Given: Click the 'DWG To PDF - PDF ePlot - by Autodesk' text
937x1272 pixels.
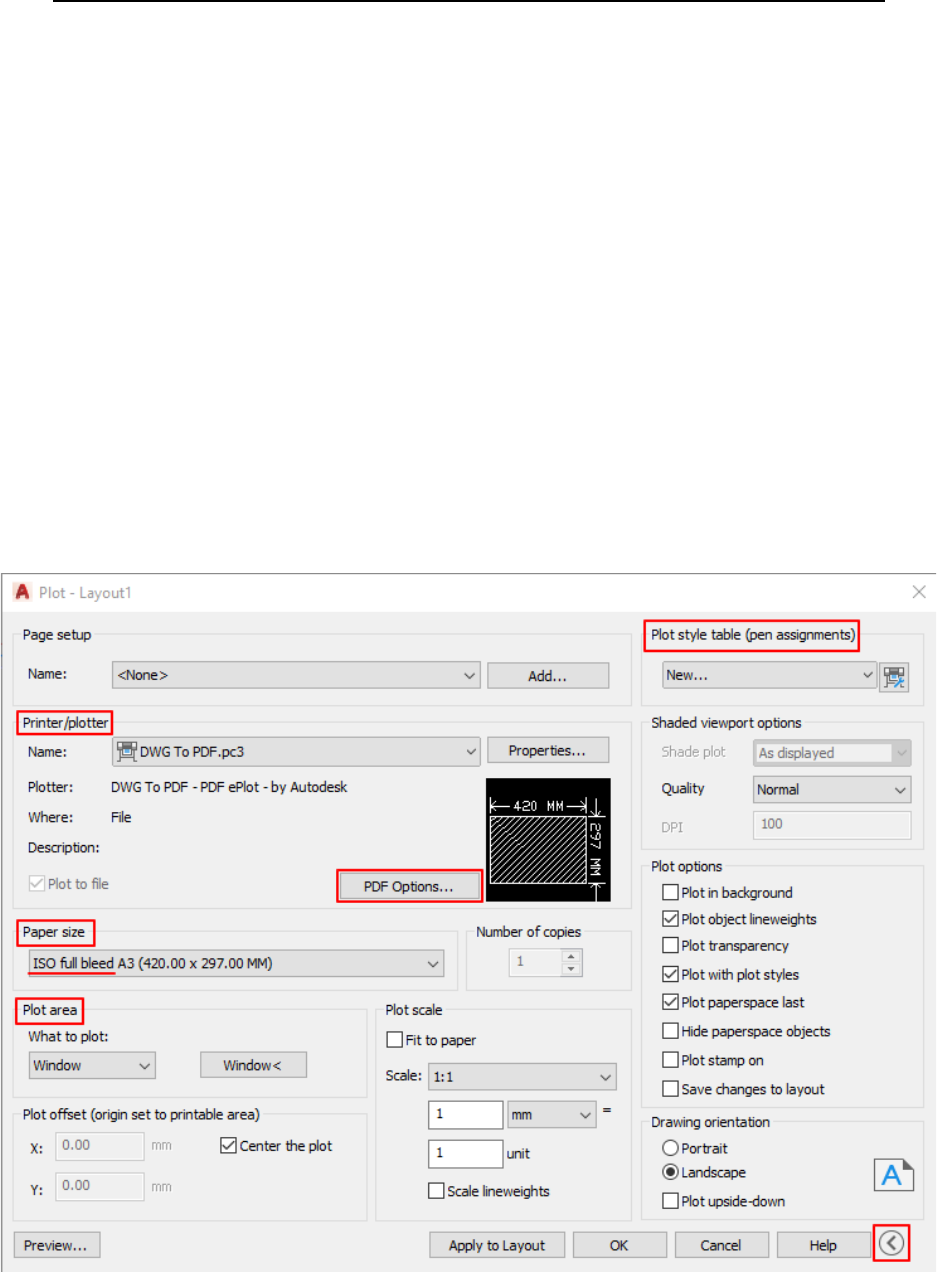Looking at the screenshot, I should 229,787.
